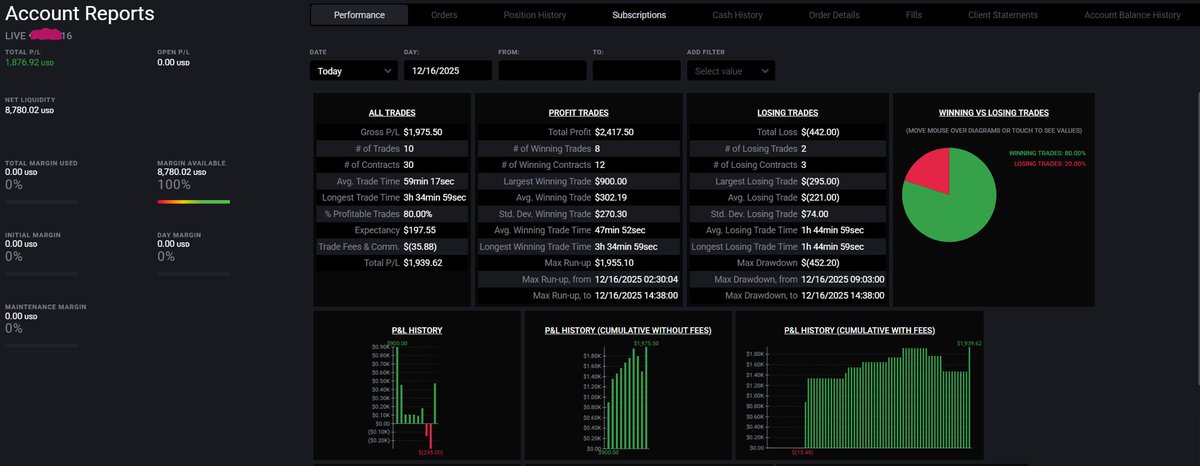Click the empty To input field
Image resolution: width=1200 pixels, height=466 pixels.
tap(636, 71)
